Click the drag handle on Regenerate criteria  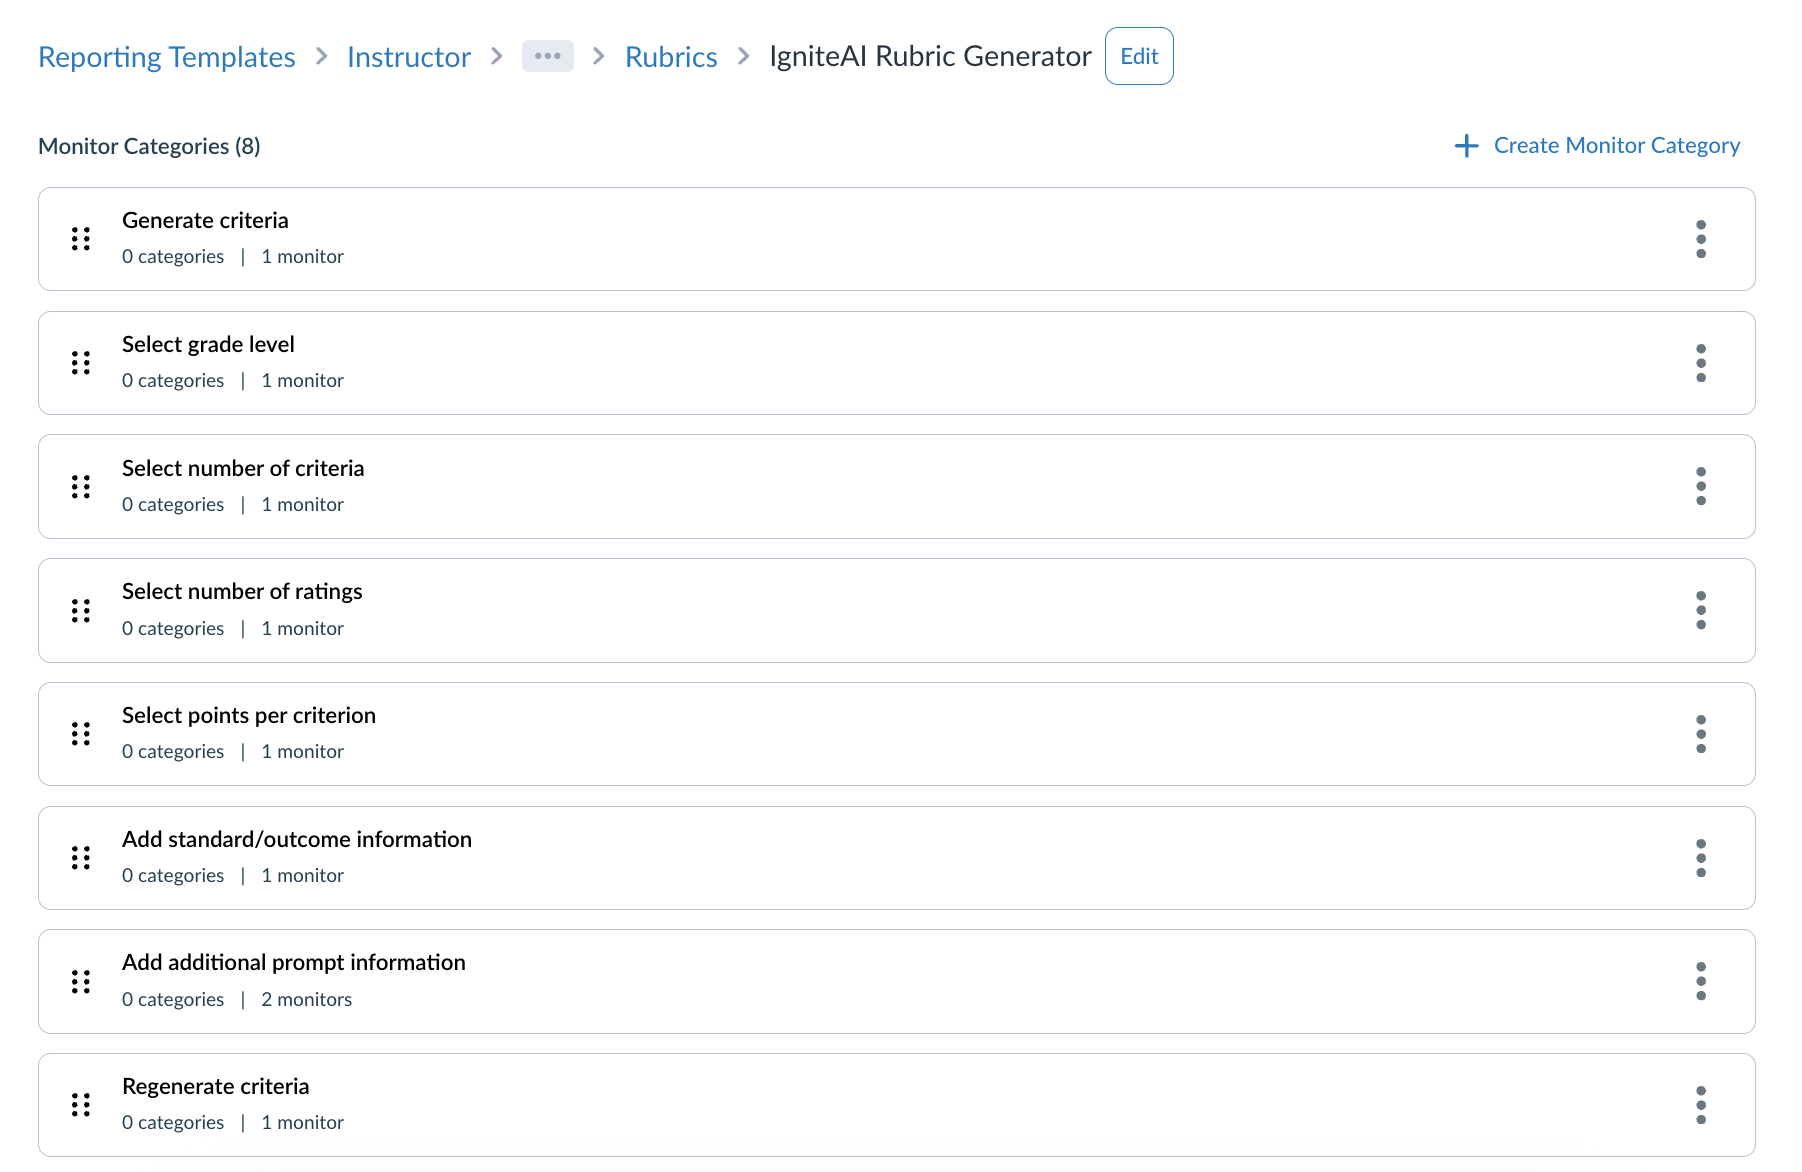(81, 1105)
